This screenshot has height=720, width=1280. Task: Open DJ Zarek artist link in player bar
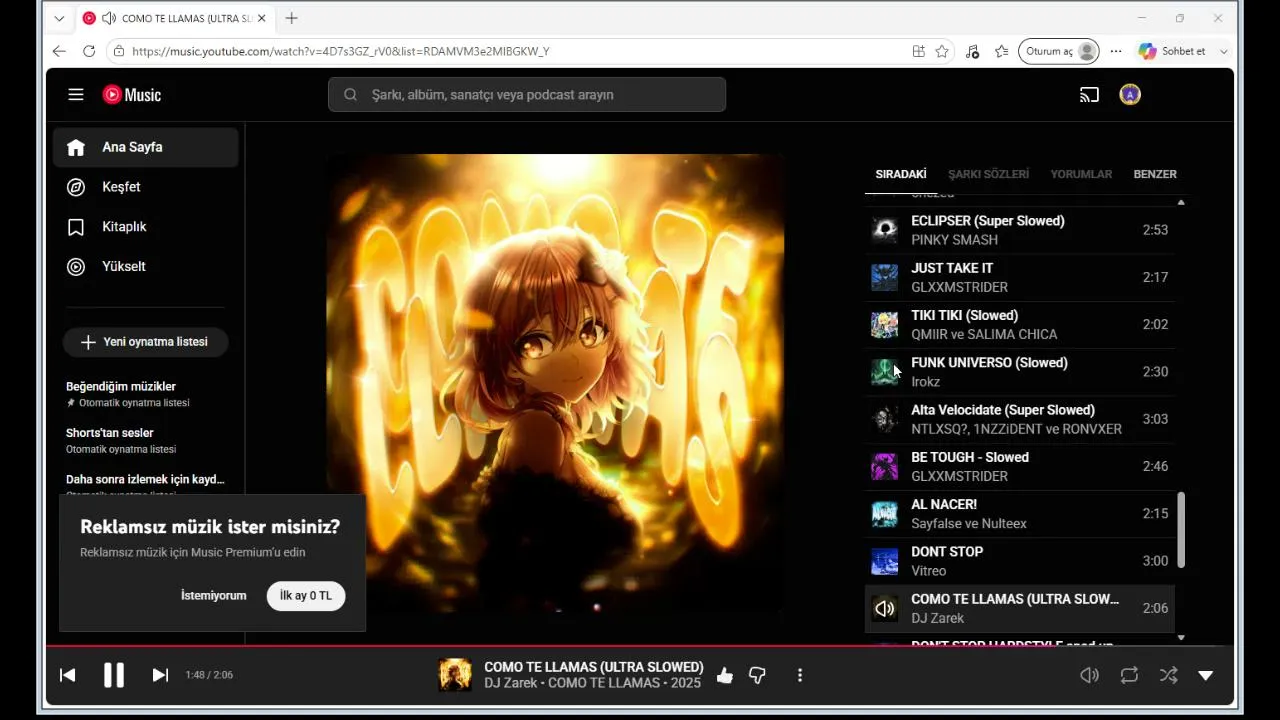coord(513,683)
